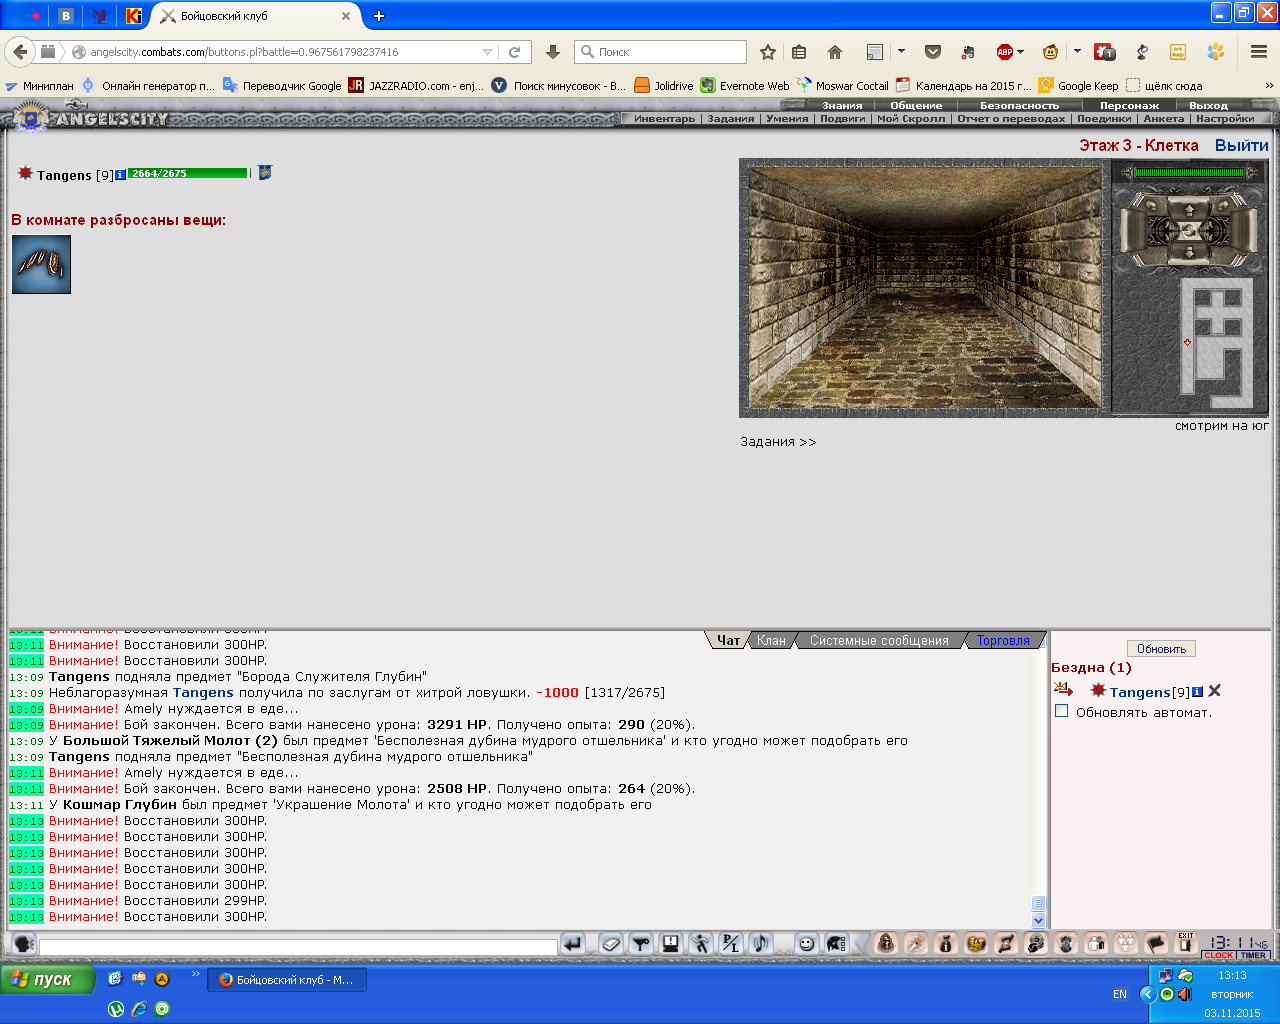Click the exchange arrows icon in bottom panel
Image resolution: width=1280 pixels, height=1024 pixels.
pyautogui.click(x=1006, y=943)
